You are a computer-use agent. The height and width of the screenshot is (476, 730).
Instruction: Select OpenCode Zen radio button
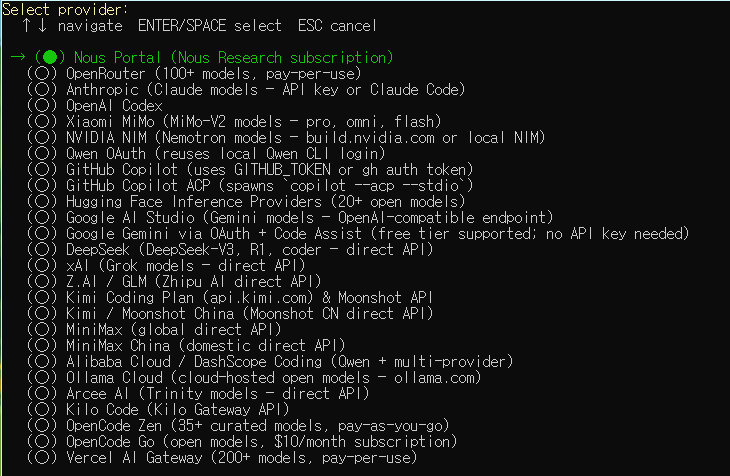(x=42, y=425)
